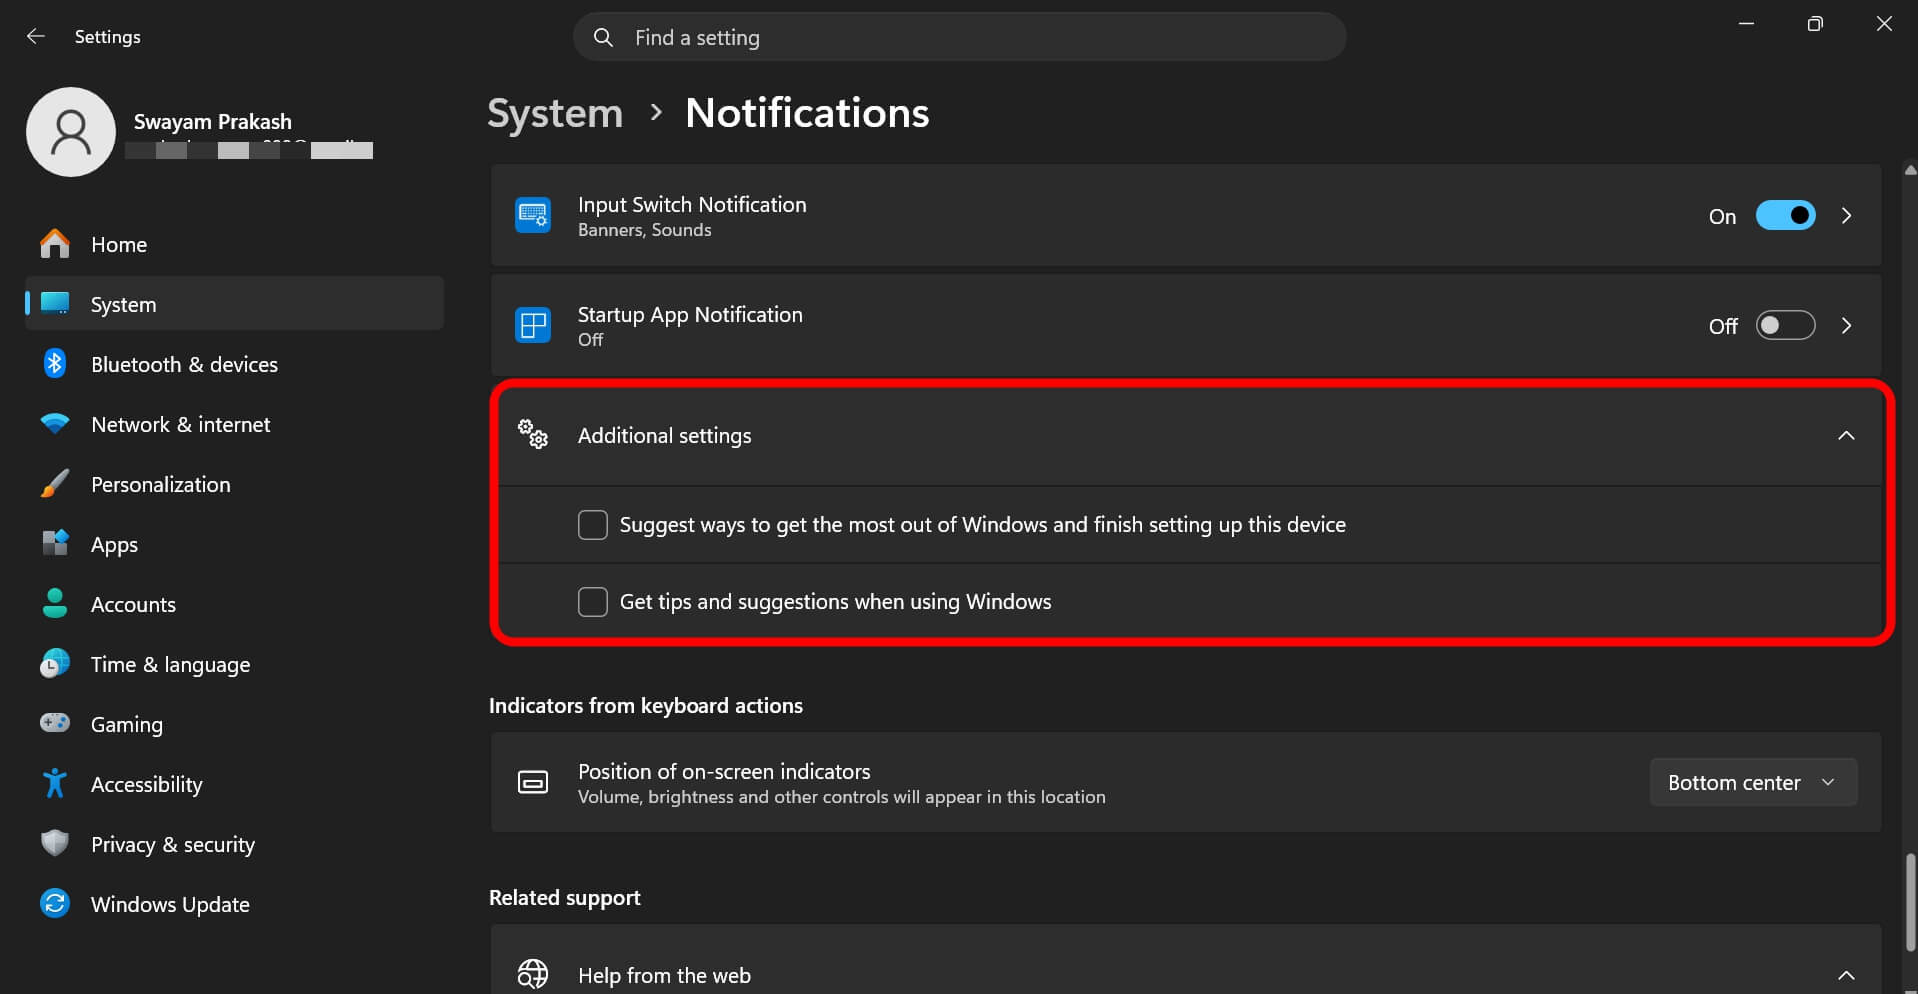
Task: Select the Network & internet icon
Action: pyautogui.click(x=55, y=424)
